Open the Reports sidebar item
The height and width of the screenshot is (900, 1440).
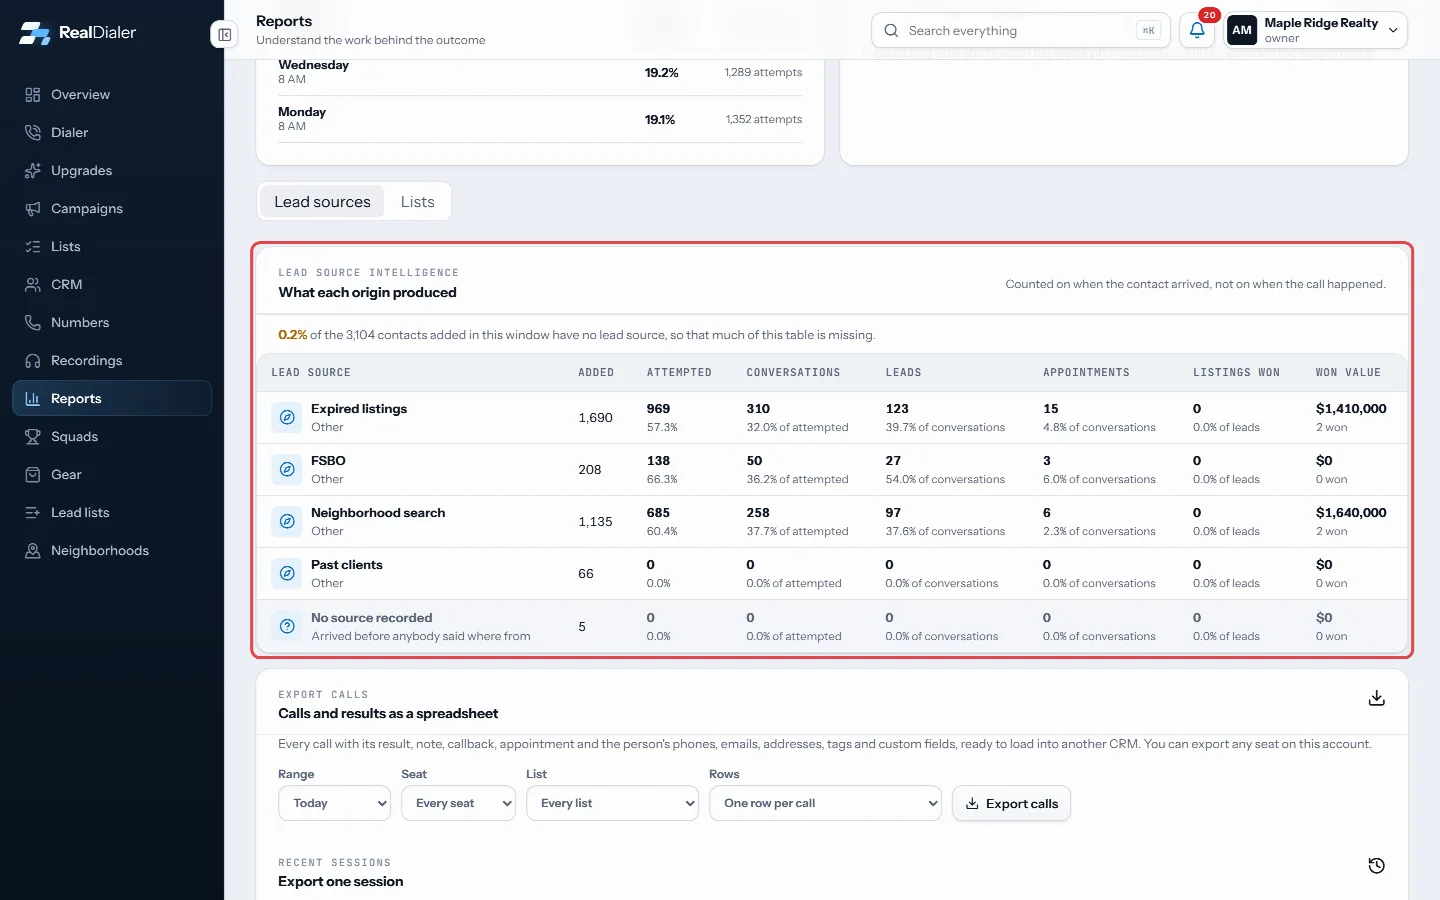[x=112, y=398]
